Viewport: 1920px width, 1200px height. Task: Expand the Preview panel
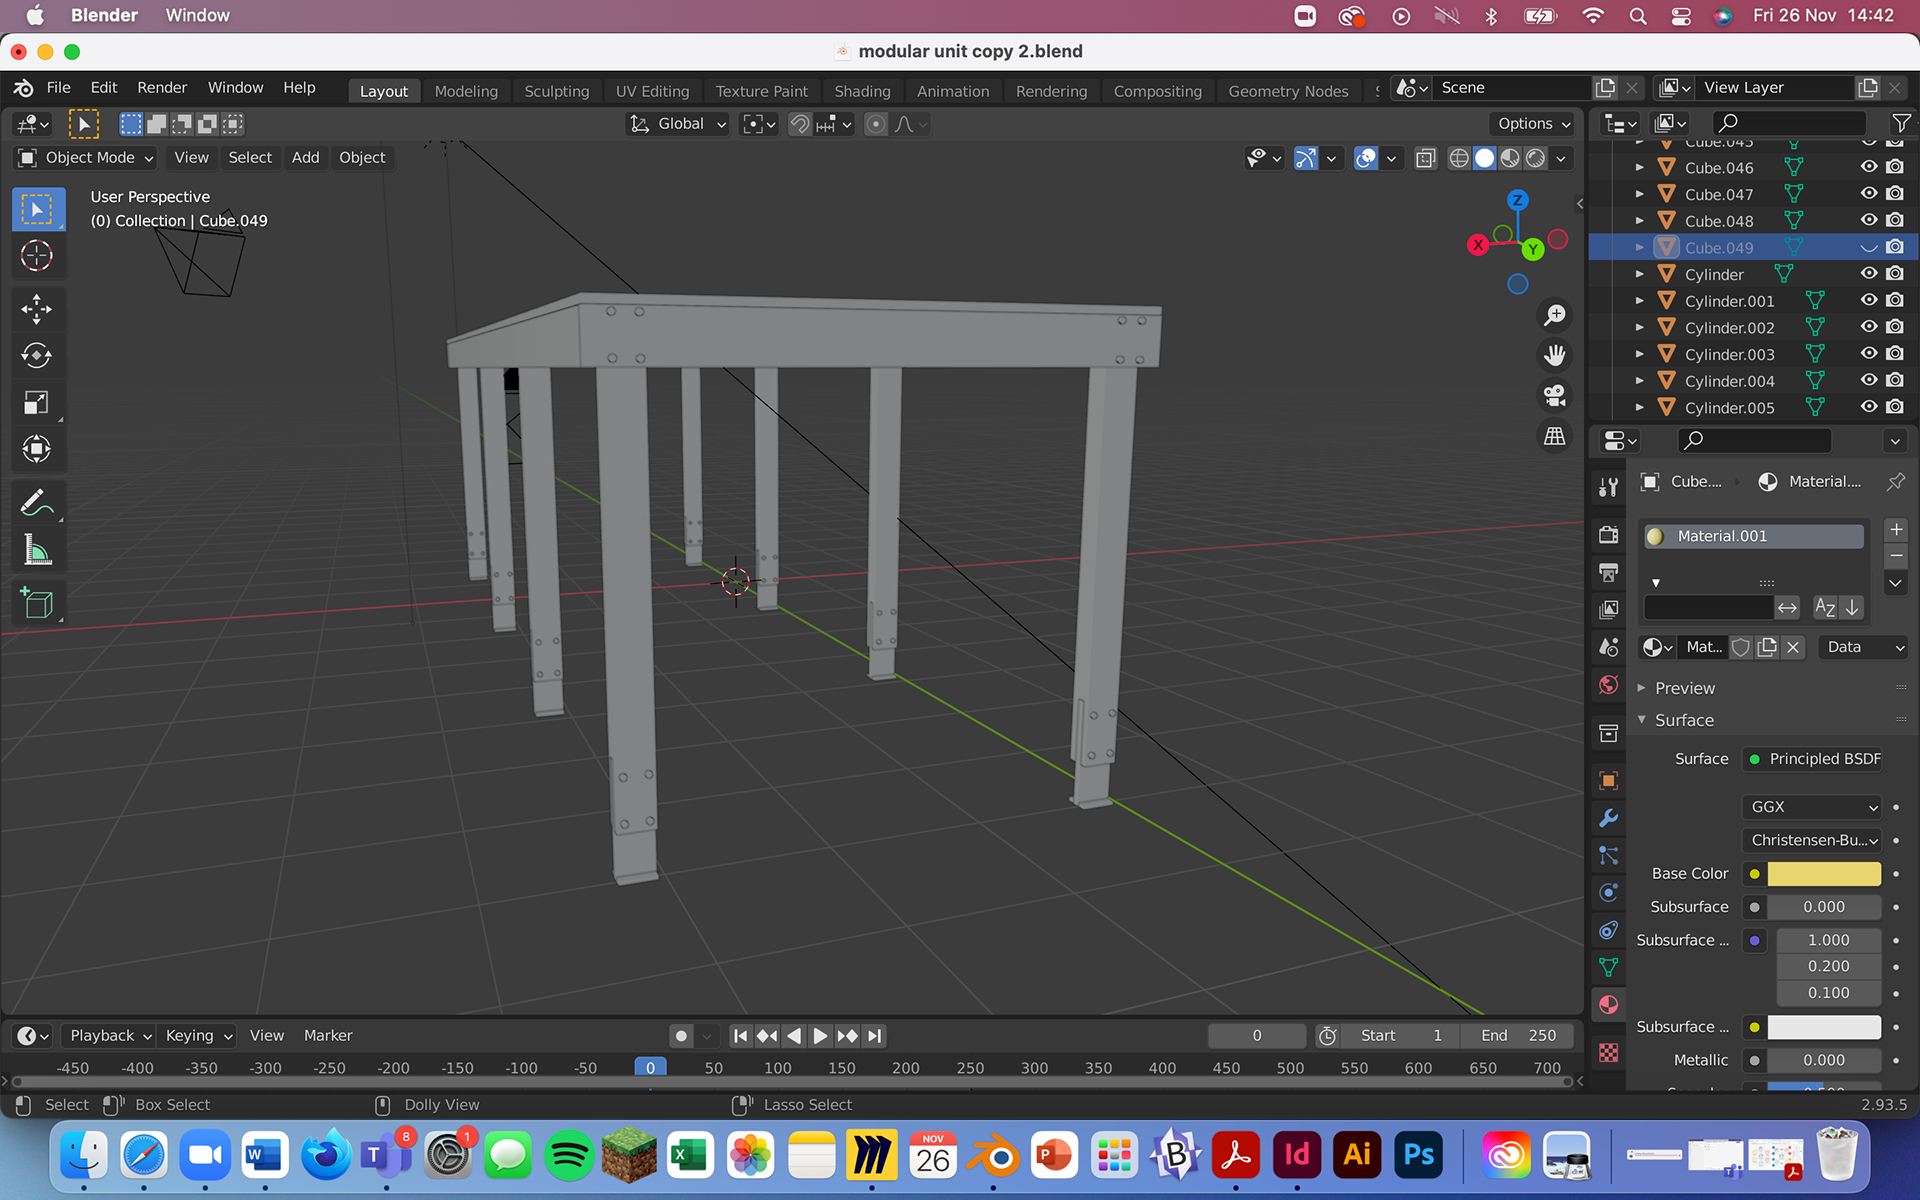click(1684, 688)
